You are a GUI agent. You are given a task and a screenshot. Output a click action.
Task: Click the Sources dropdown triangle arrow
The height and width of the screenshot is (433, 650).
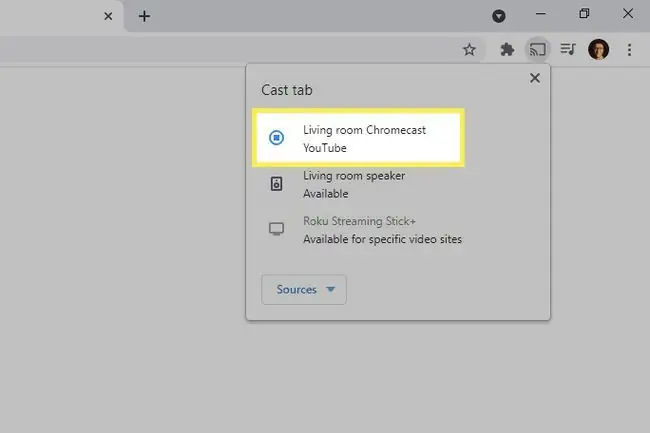330,289
